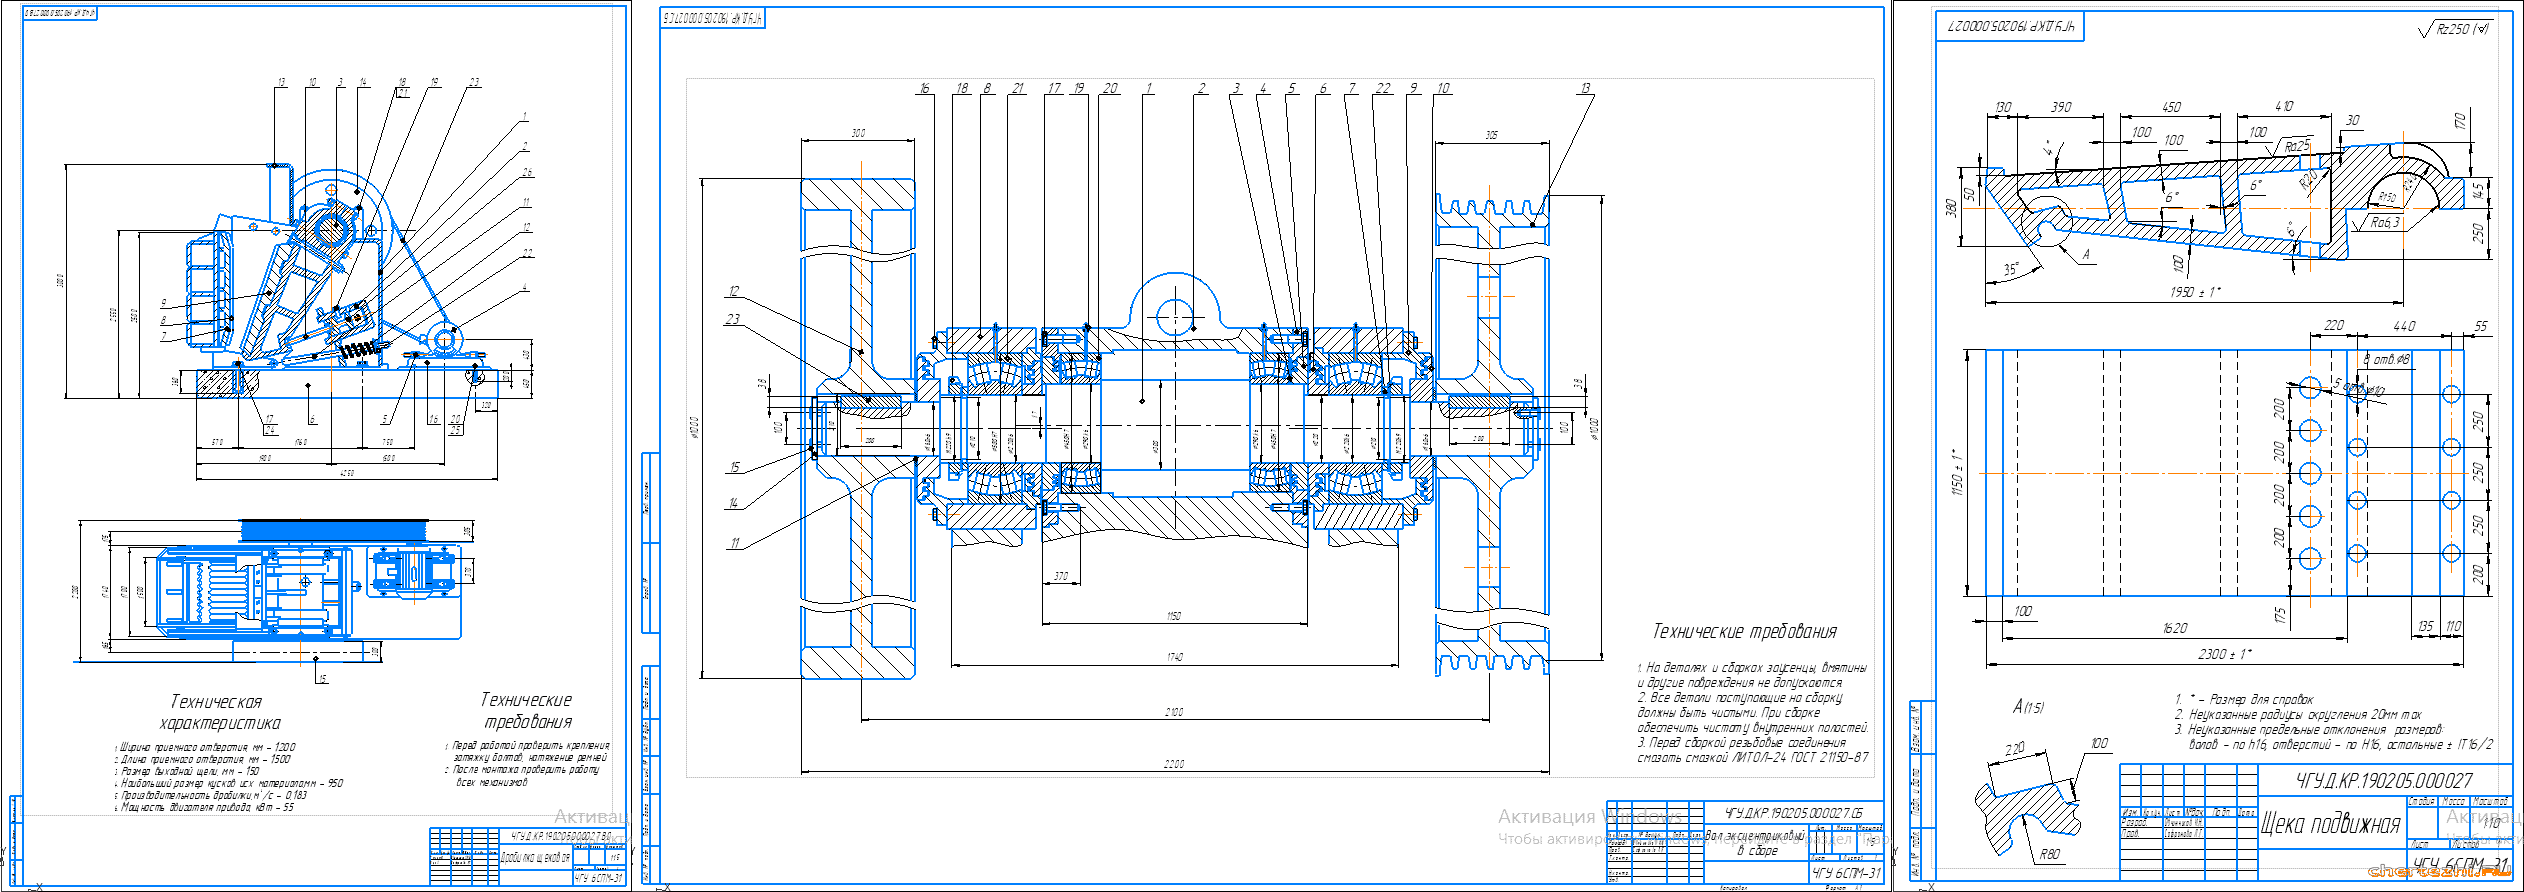Click the orange chertezhi.ru watermark
This screenshot has height=892, width=2524.
(2438, 872)
